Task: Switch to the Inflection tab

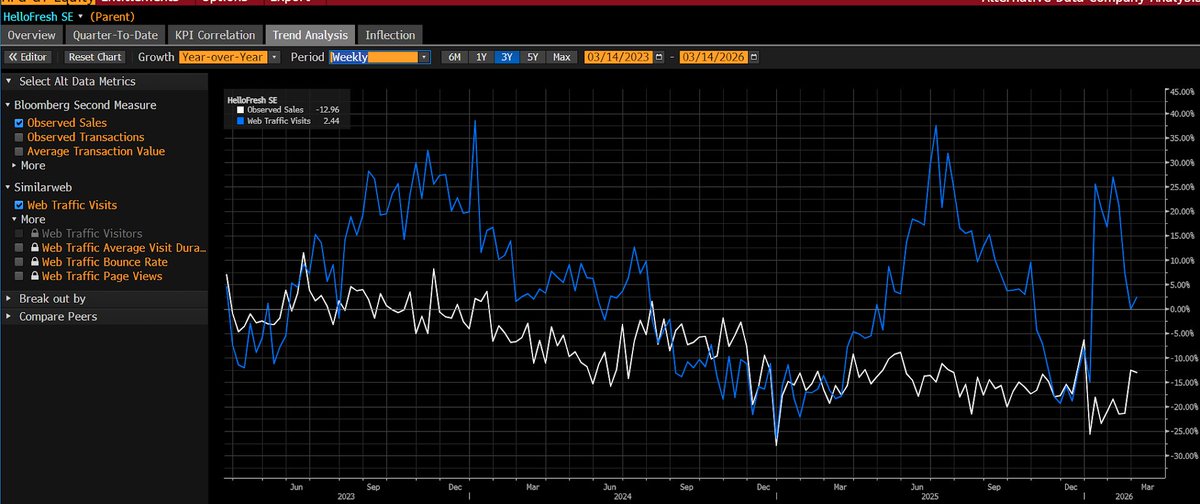Action: tap(390, 35)
